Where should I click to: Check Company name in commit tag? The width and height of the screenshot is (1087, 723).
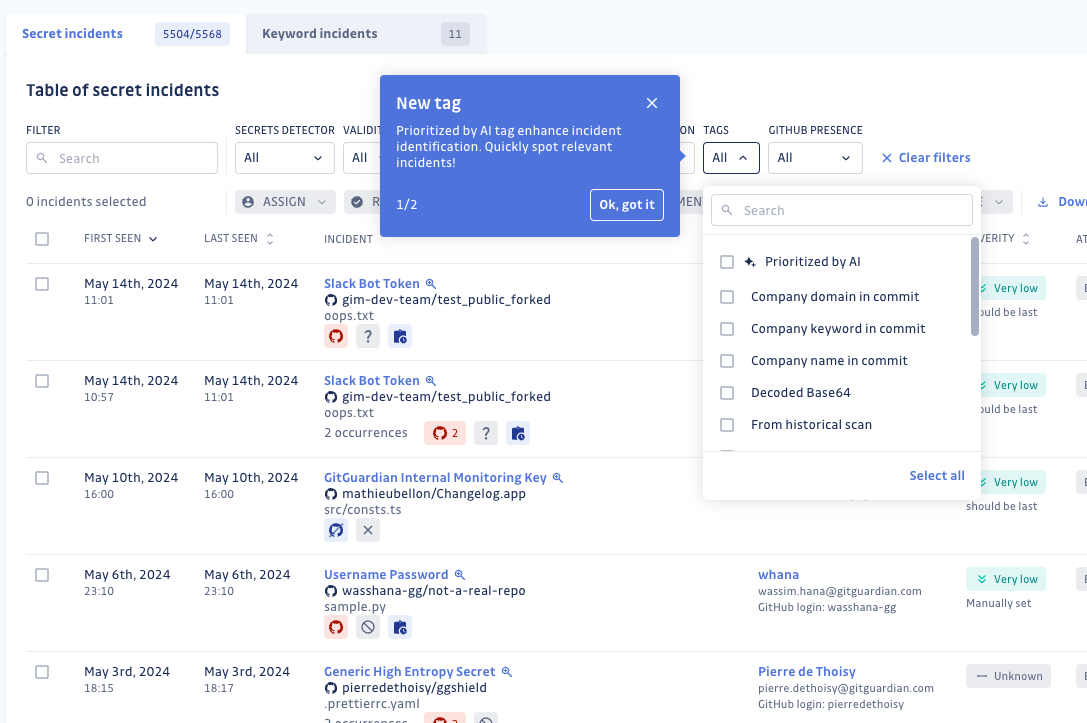click(x=727, y=360)
